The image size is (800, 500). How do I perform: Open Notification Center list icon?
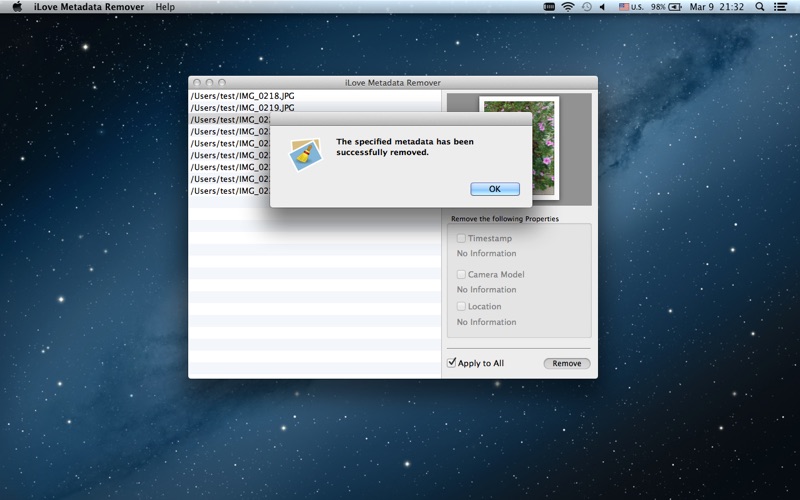780,7
